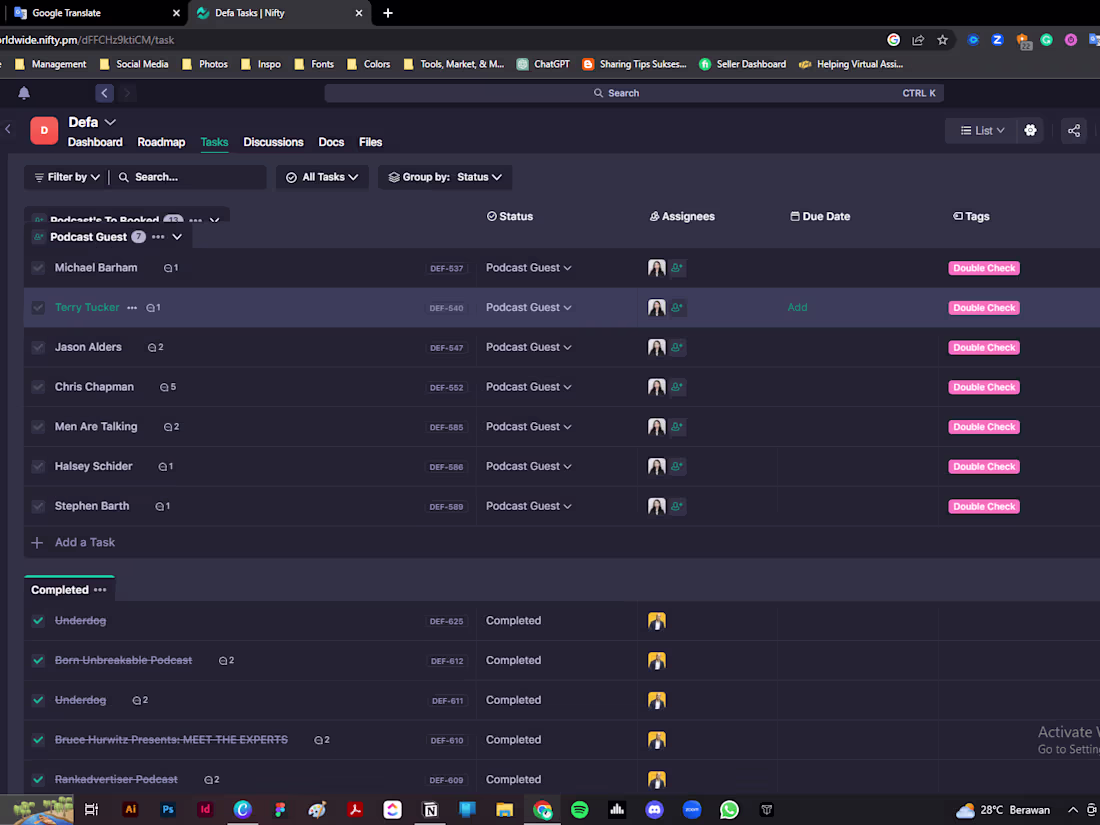Open the List view dropdown

tap(982, 130)
